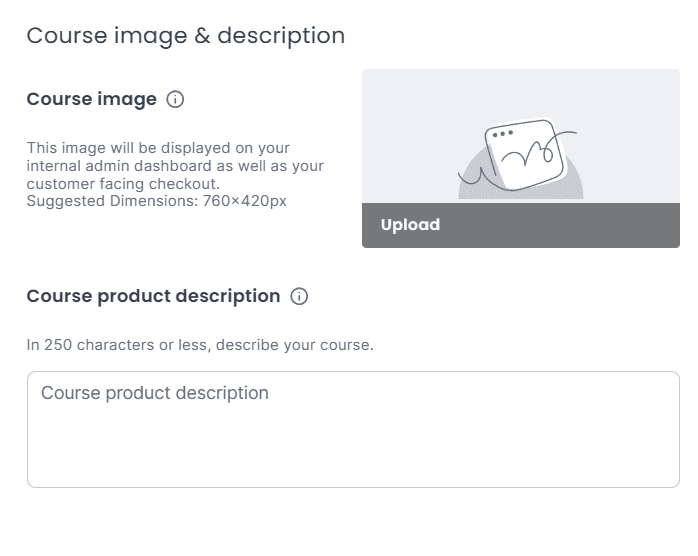The width and height of the screenshot is (698, 556).
Task: Click the 'Course product description' placeholder text
Action: click(x=155, y=393)
